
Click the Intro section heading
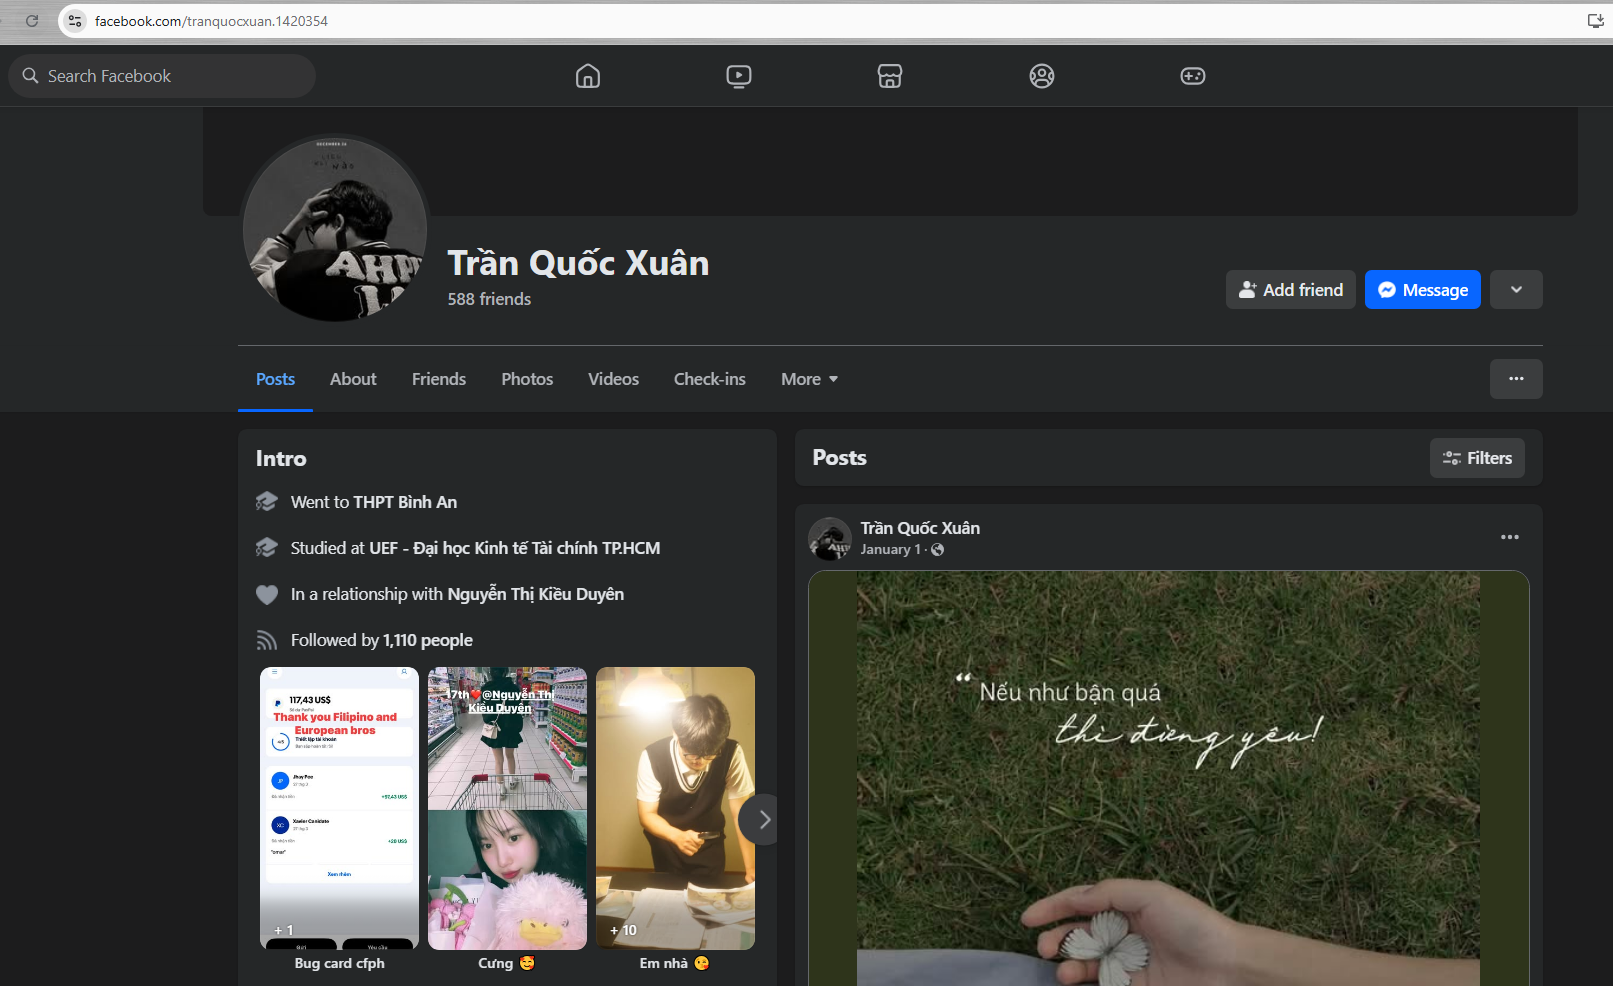[281, 459]
